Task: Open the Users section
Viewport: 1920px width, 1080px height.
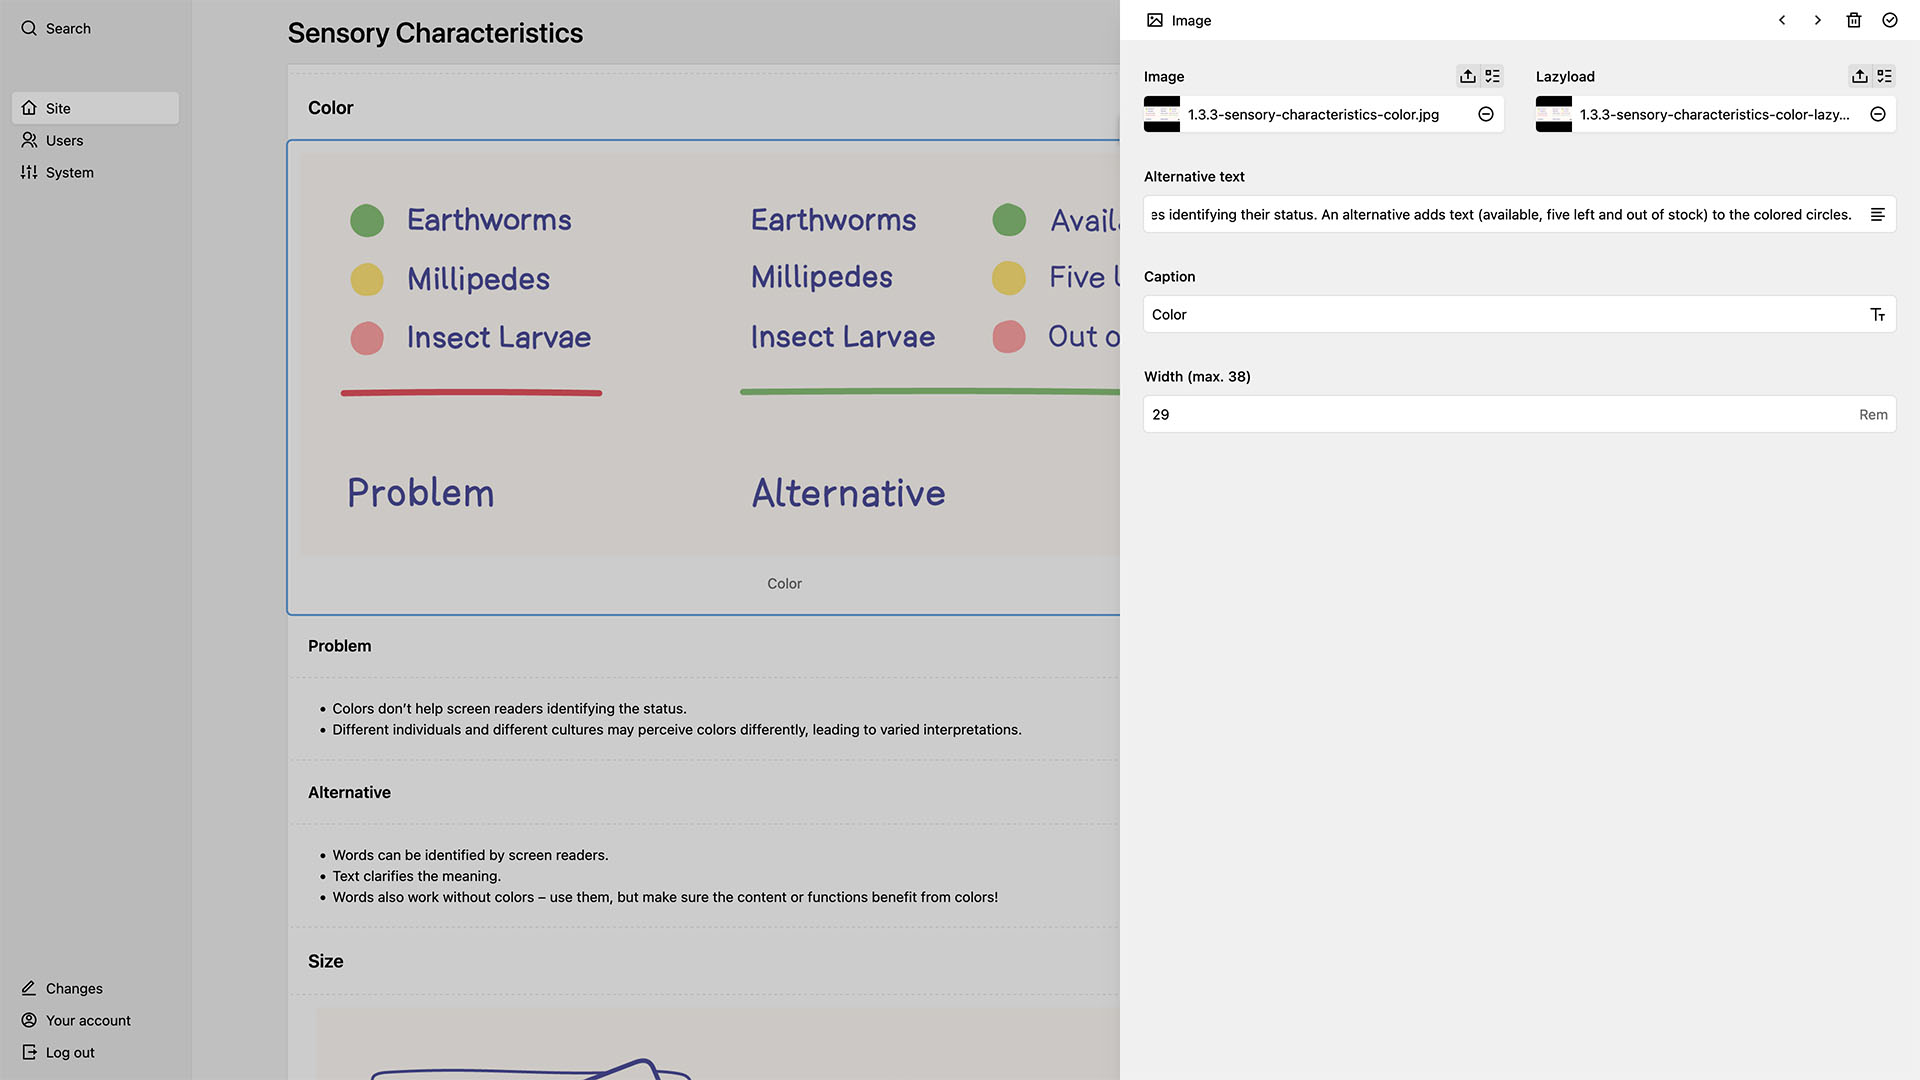Action: 64,140
